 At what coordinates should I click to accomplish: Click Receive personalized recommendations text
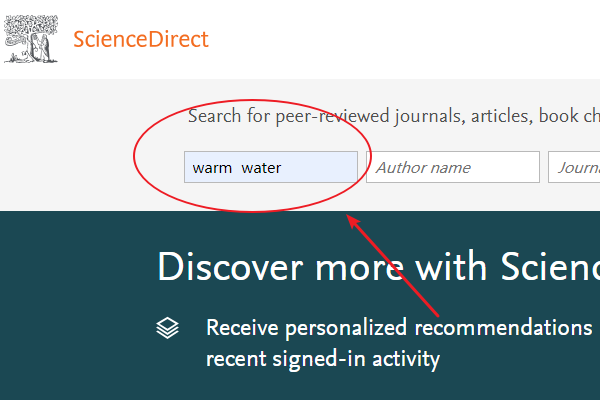[399, 328]
